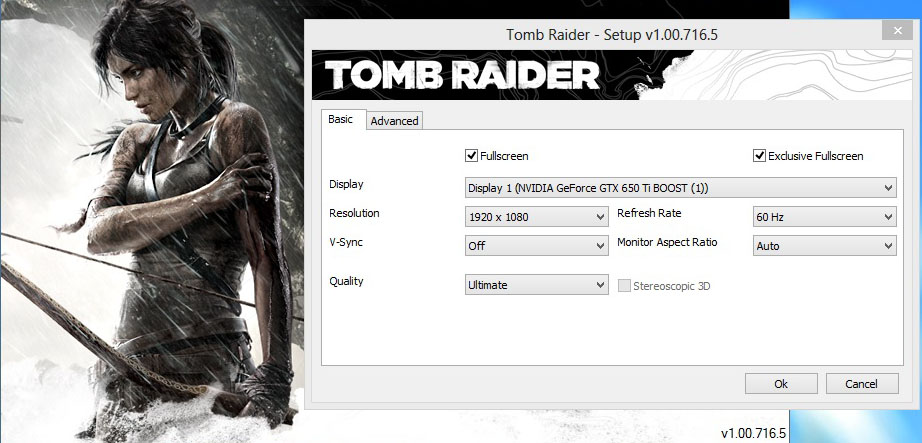Click the Refresh Rate label

click(649, 213)
